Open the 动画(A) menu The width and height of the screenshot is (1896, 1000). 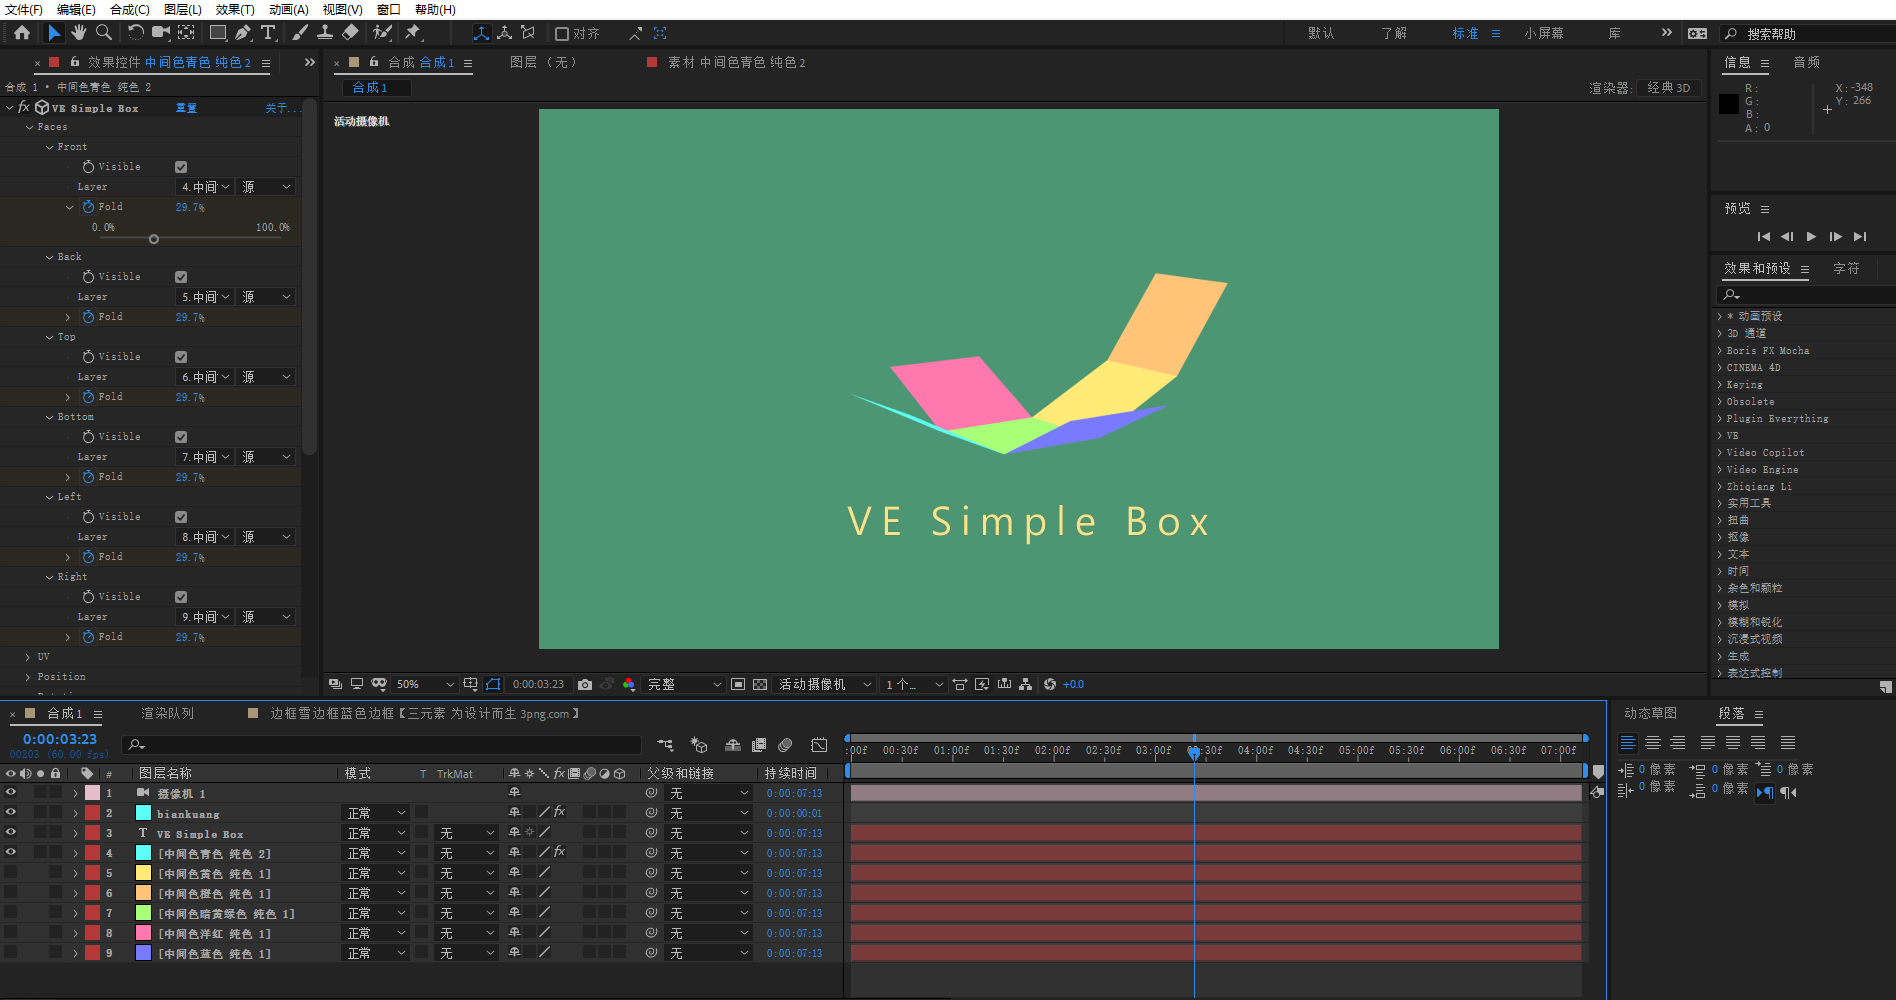(x=288, y=10)
